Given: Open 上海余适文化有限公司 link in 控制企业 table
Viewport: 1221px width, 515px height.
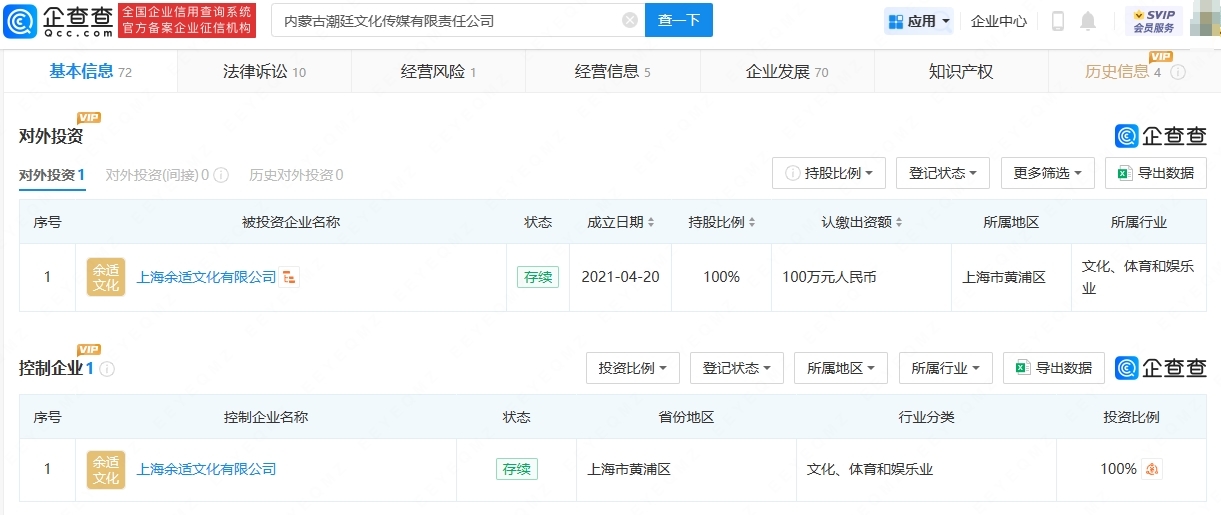Looking at the screenshot, I should pyautogui.click(x=206, y=469).
